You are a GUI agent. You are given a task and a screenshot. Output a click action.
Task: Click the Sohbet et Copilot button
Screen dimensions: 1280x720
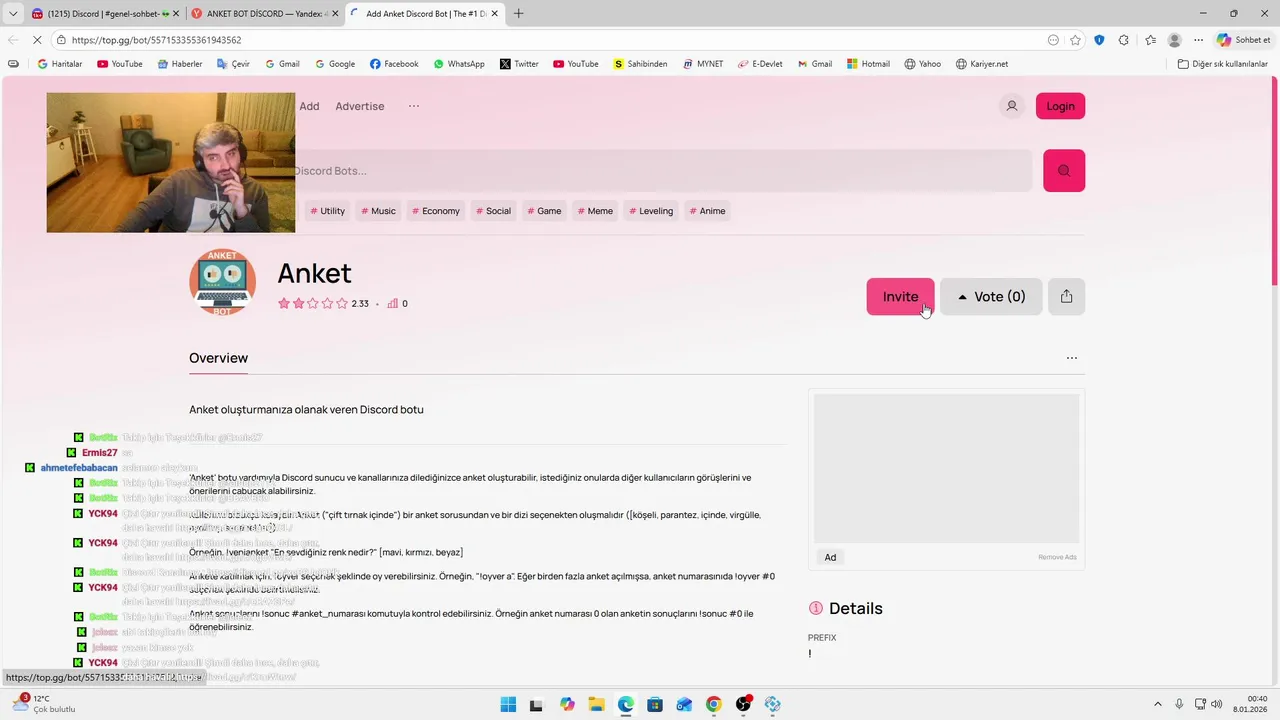pyautogui.click(x=1243, y=40)
